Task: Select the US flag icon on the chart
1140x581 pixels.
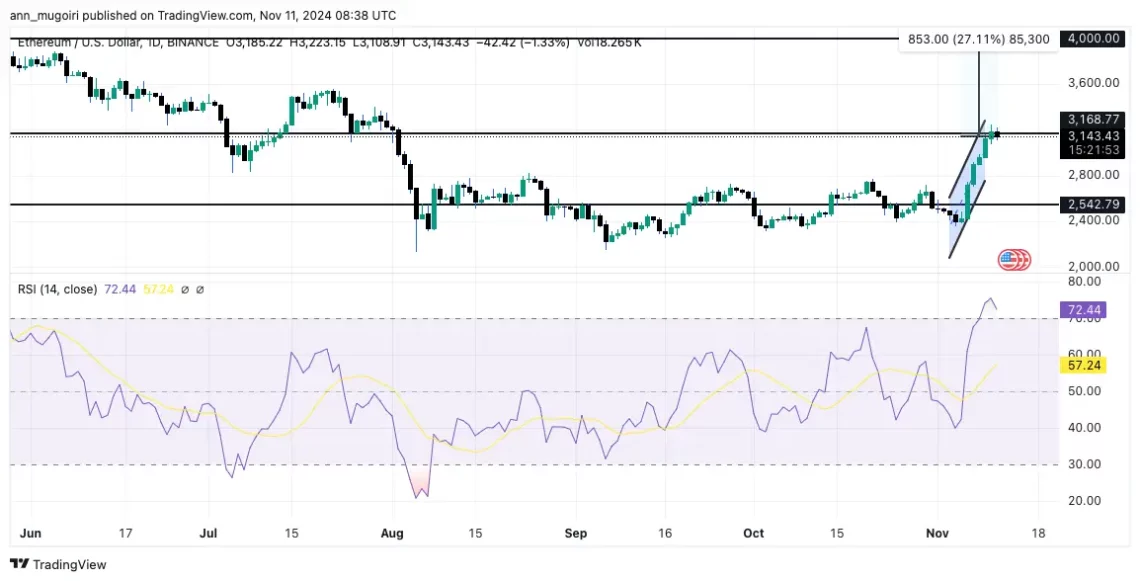Action: 1013,259
